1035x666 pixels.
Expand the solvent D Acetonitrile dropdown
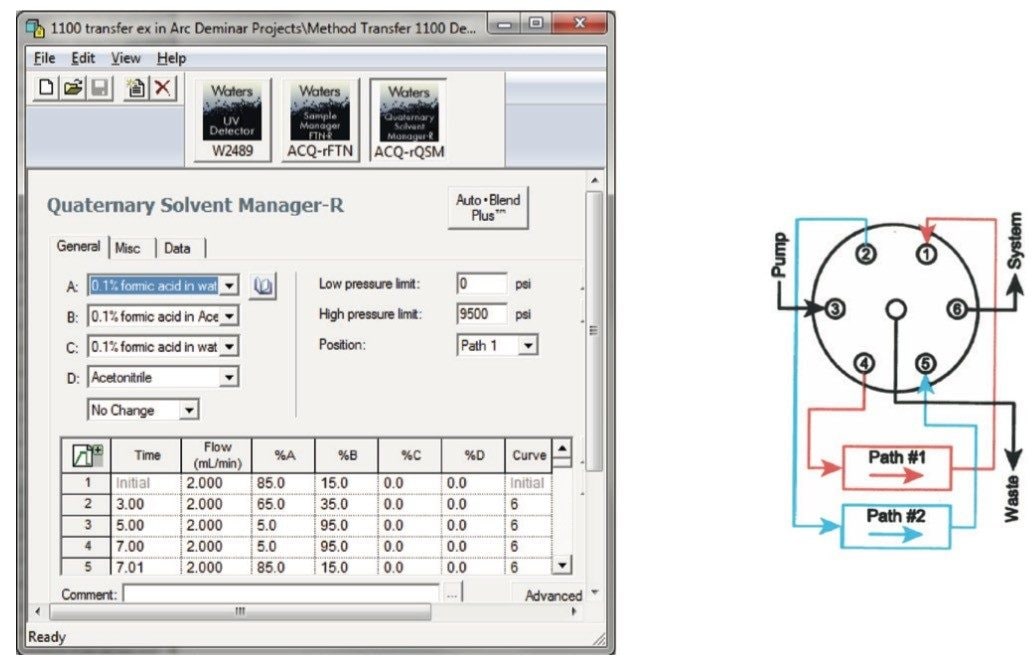coord(229,378)
